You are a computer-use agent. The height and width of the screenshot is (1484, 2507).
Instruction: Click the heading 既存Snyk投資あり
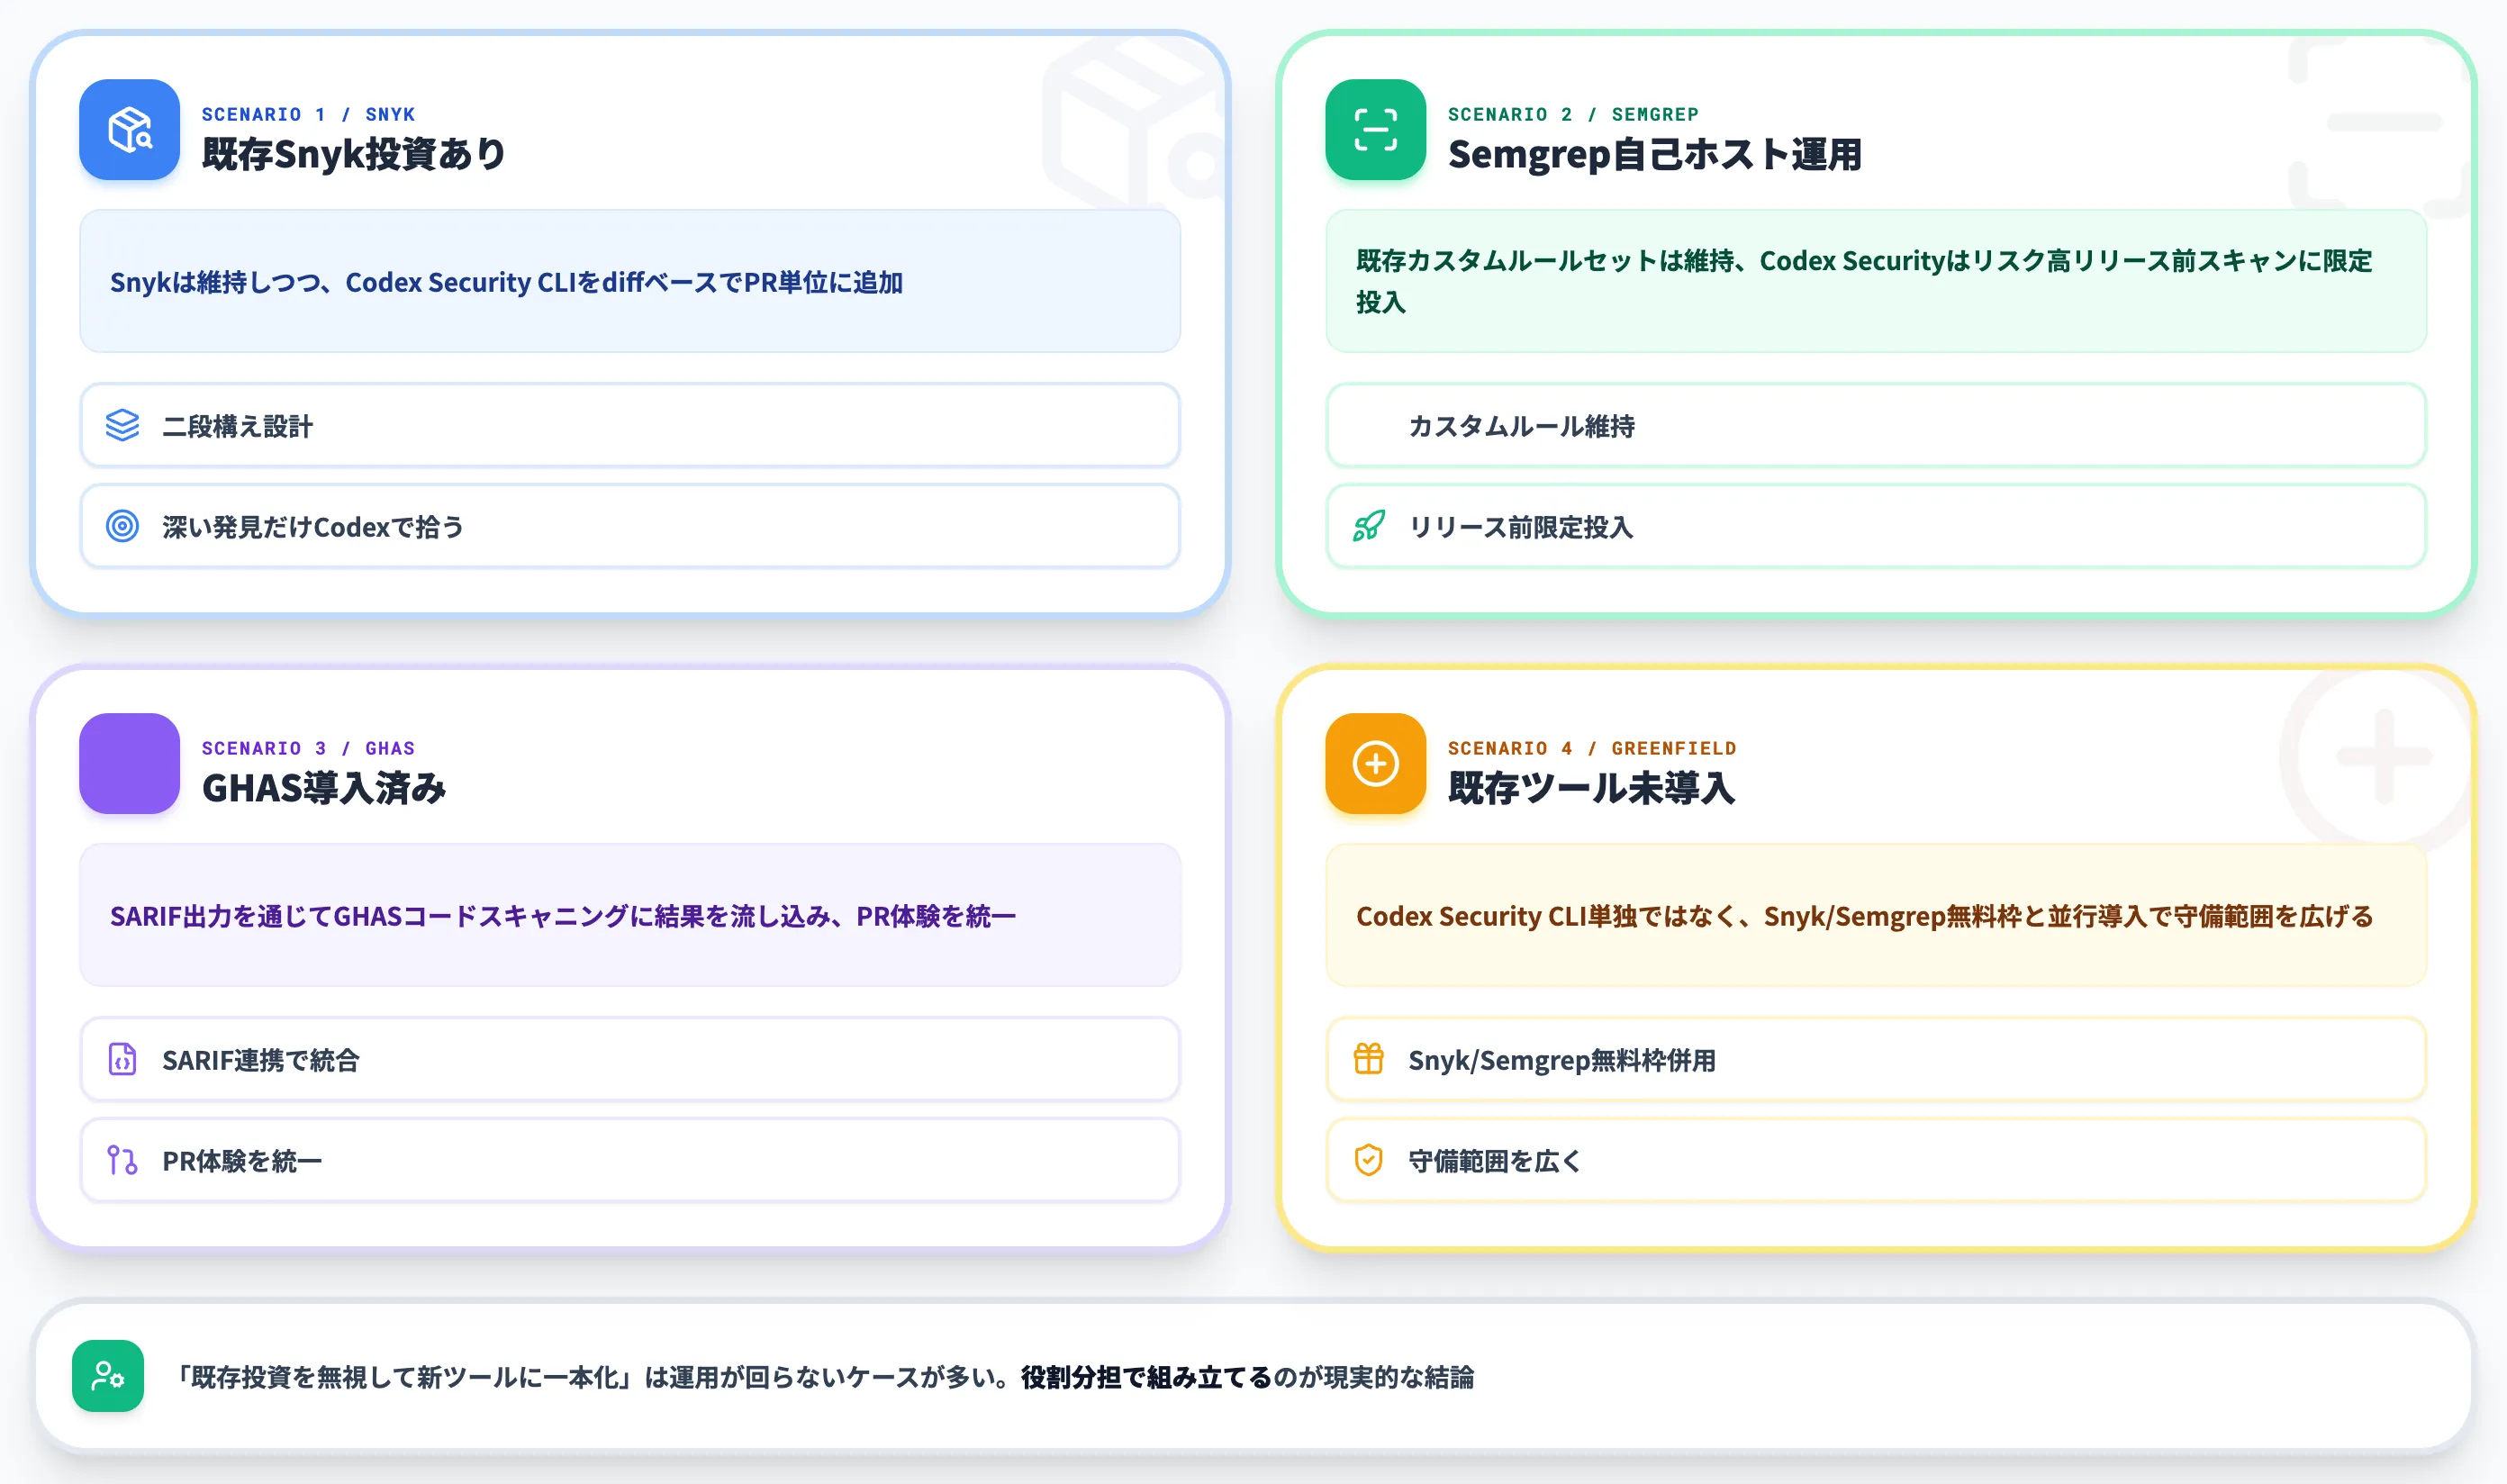354,154
